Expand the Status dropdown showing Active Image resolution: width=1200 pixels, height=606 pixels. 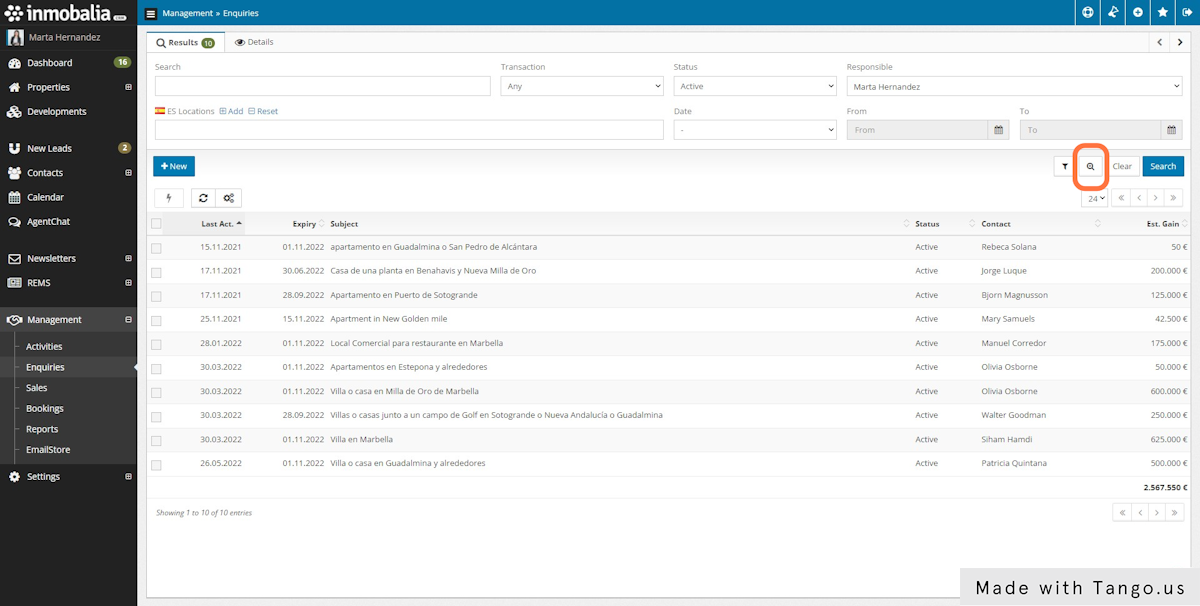(x=754, y=87)
